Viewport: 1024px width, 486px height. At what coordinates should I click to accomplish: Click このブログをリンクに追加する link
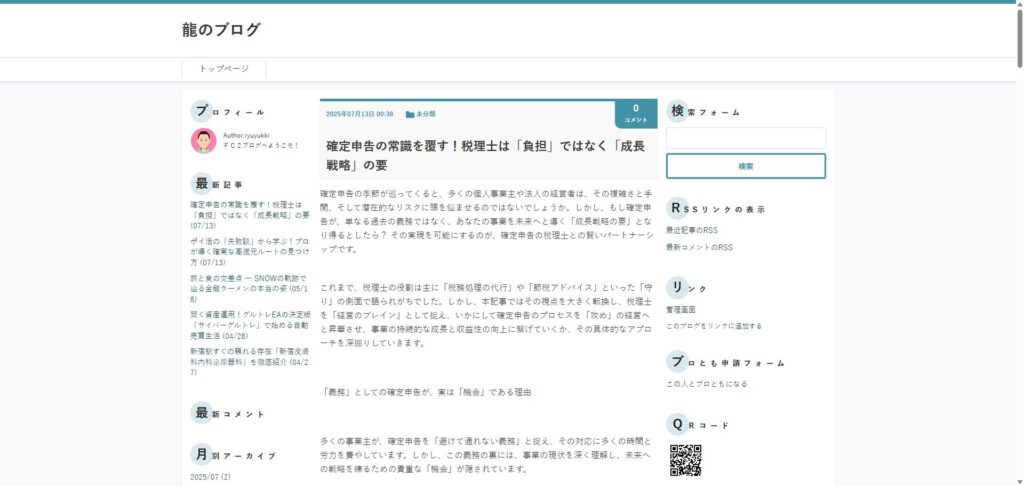point(714,326)
